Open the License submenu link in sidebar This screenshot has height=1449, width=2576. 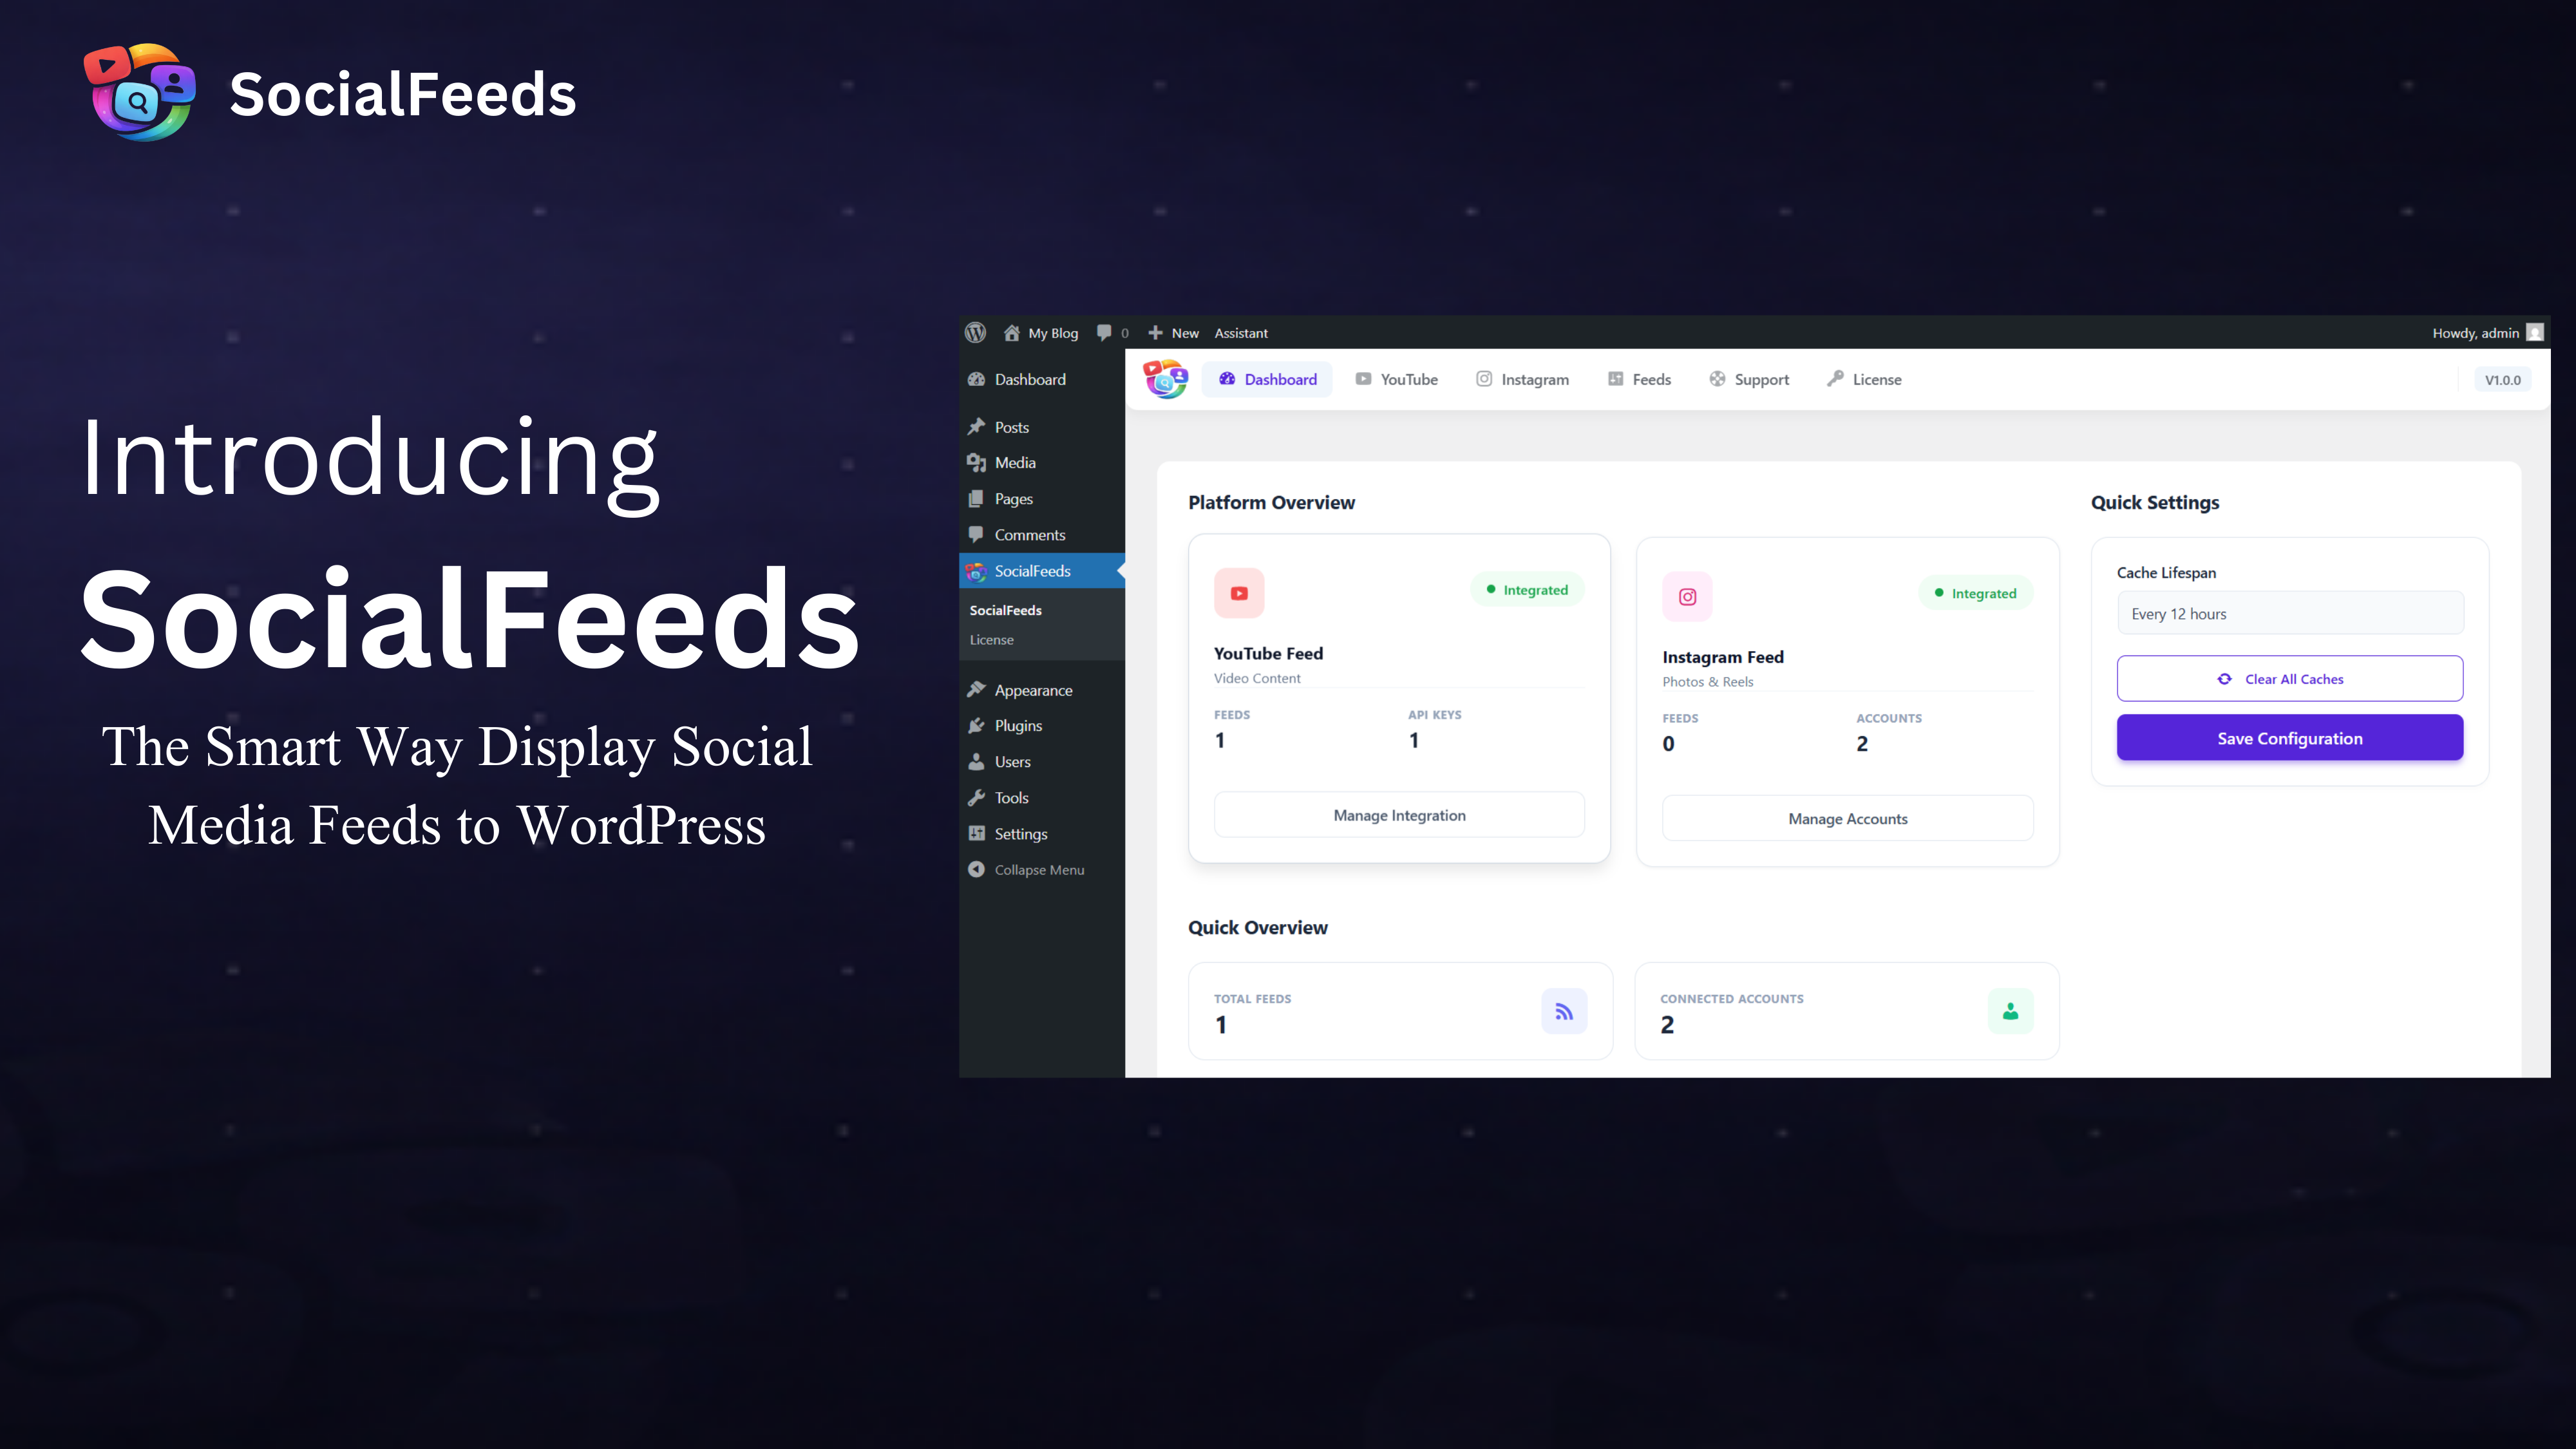pos(991,639)
